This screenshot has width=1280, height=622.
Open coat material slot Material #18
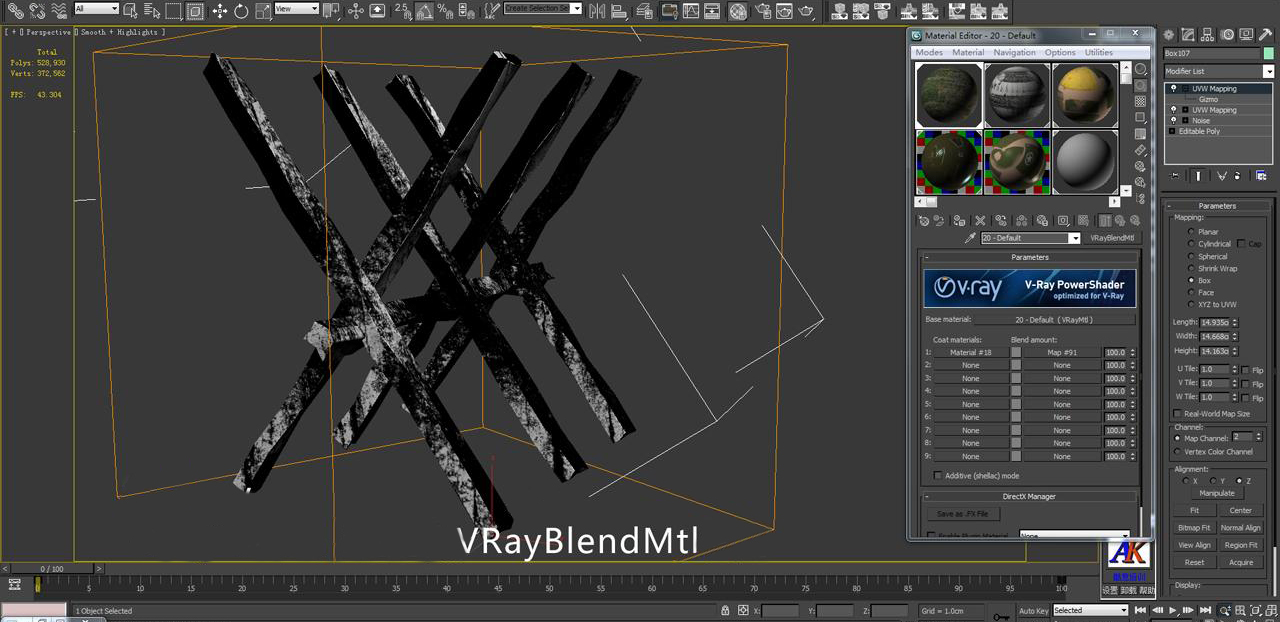970,352
